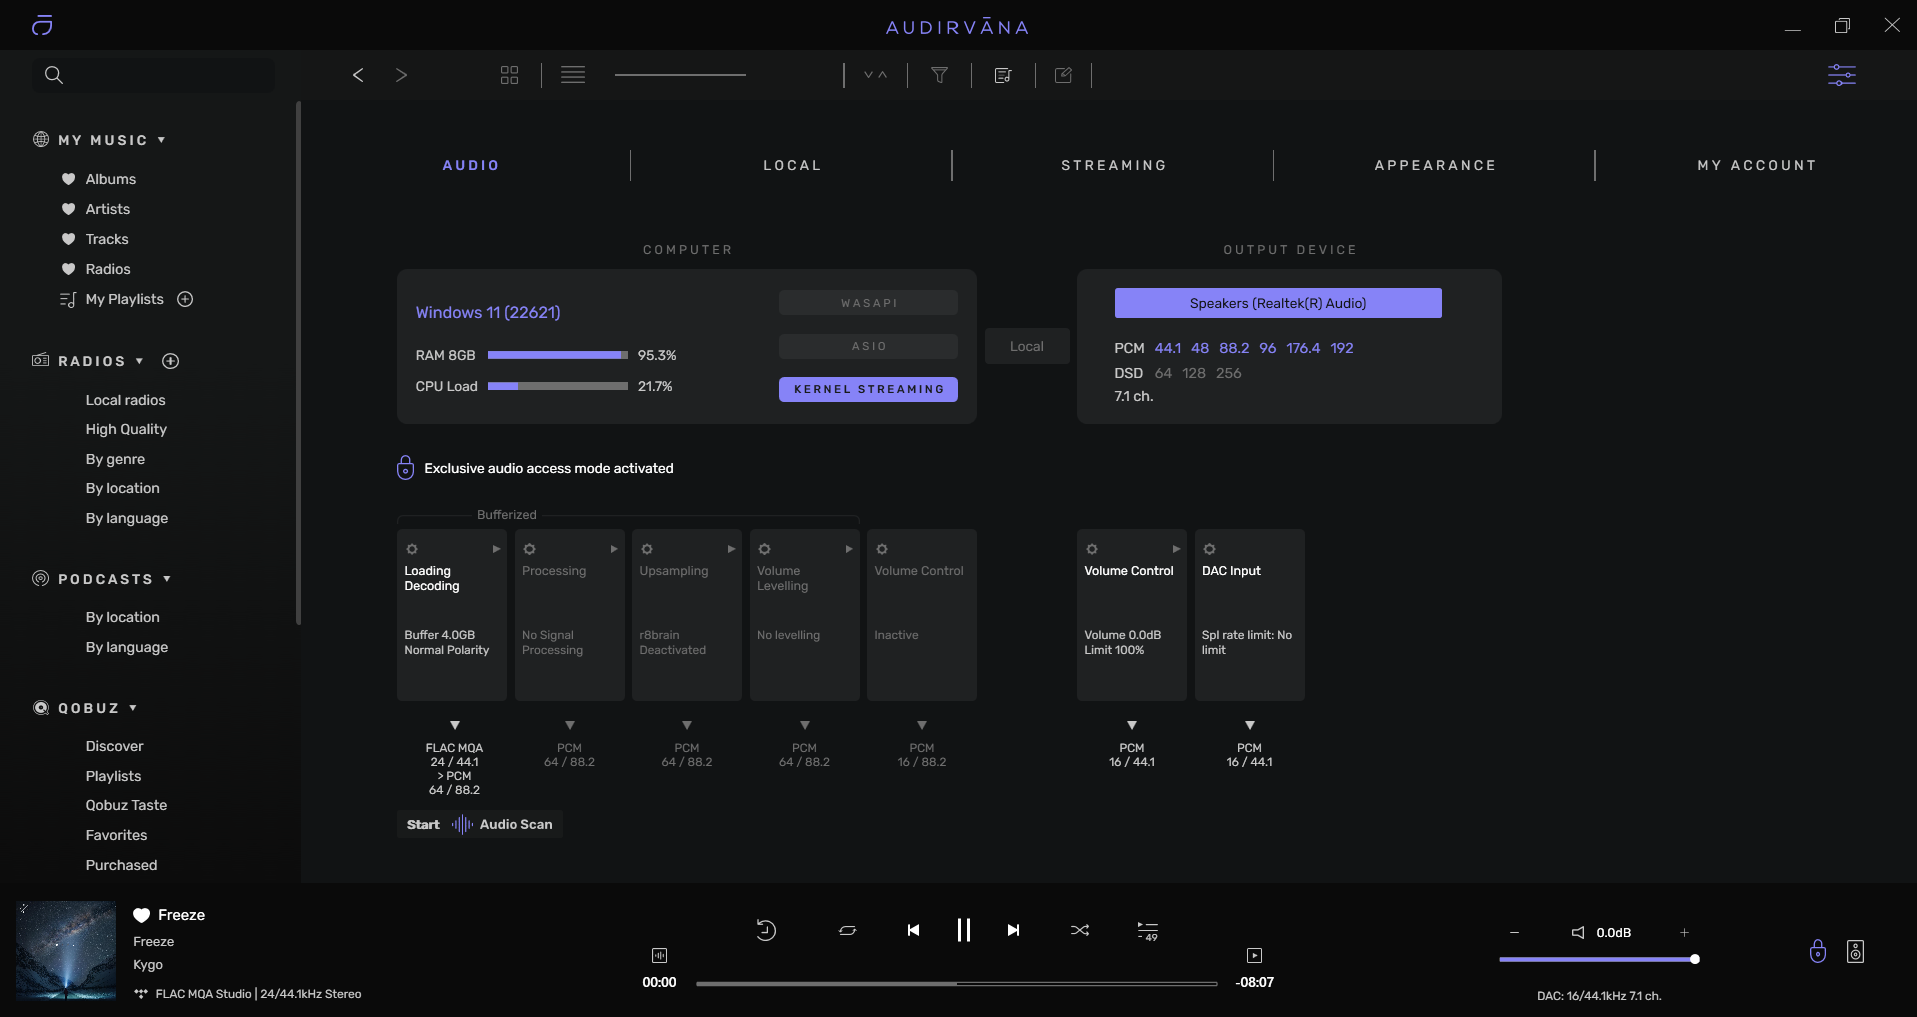Screen dimensions: 1917x1017
Task: Open the play queue icon
Action: pyautogui.click(x=1148, y=931)
